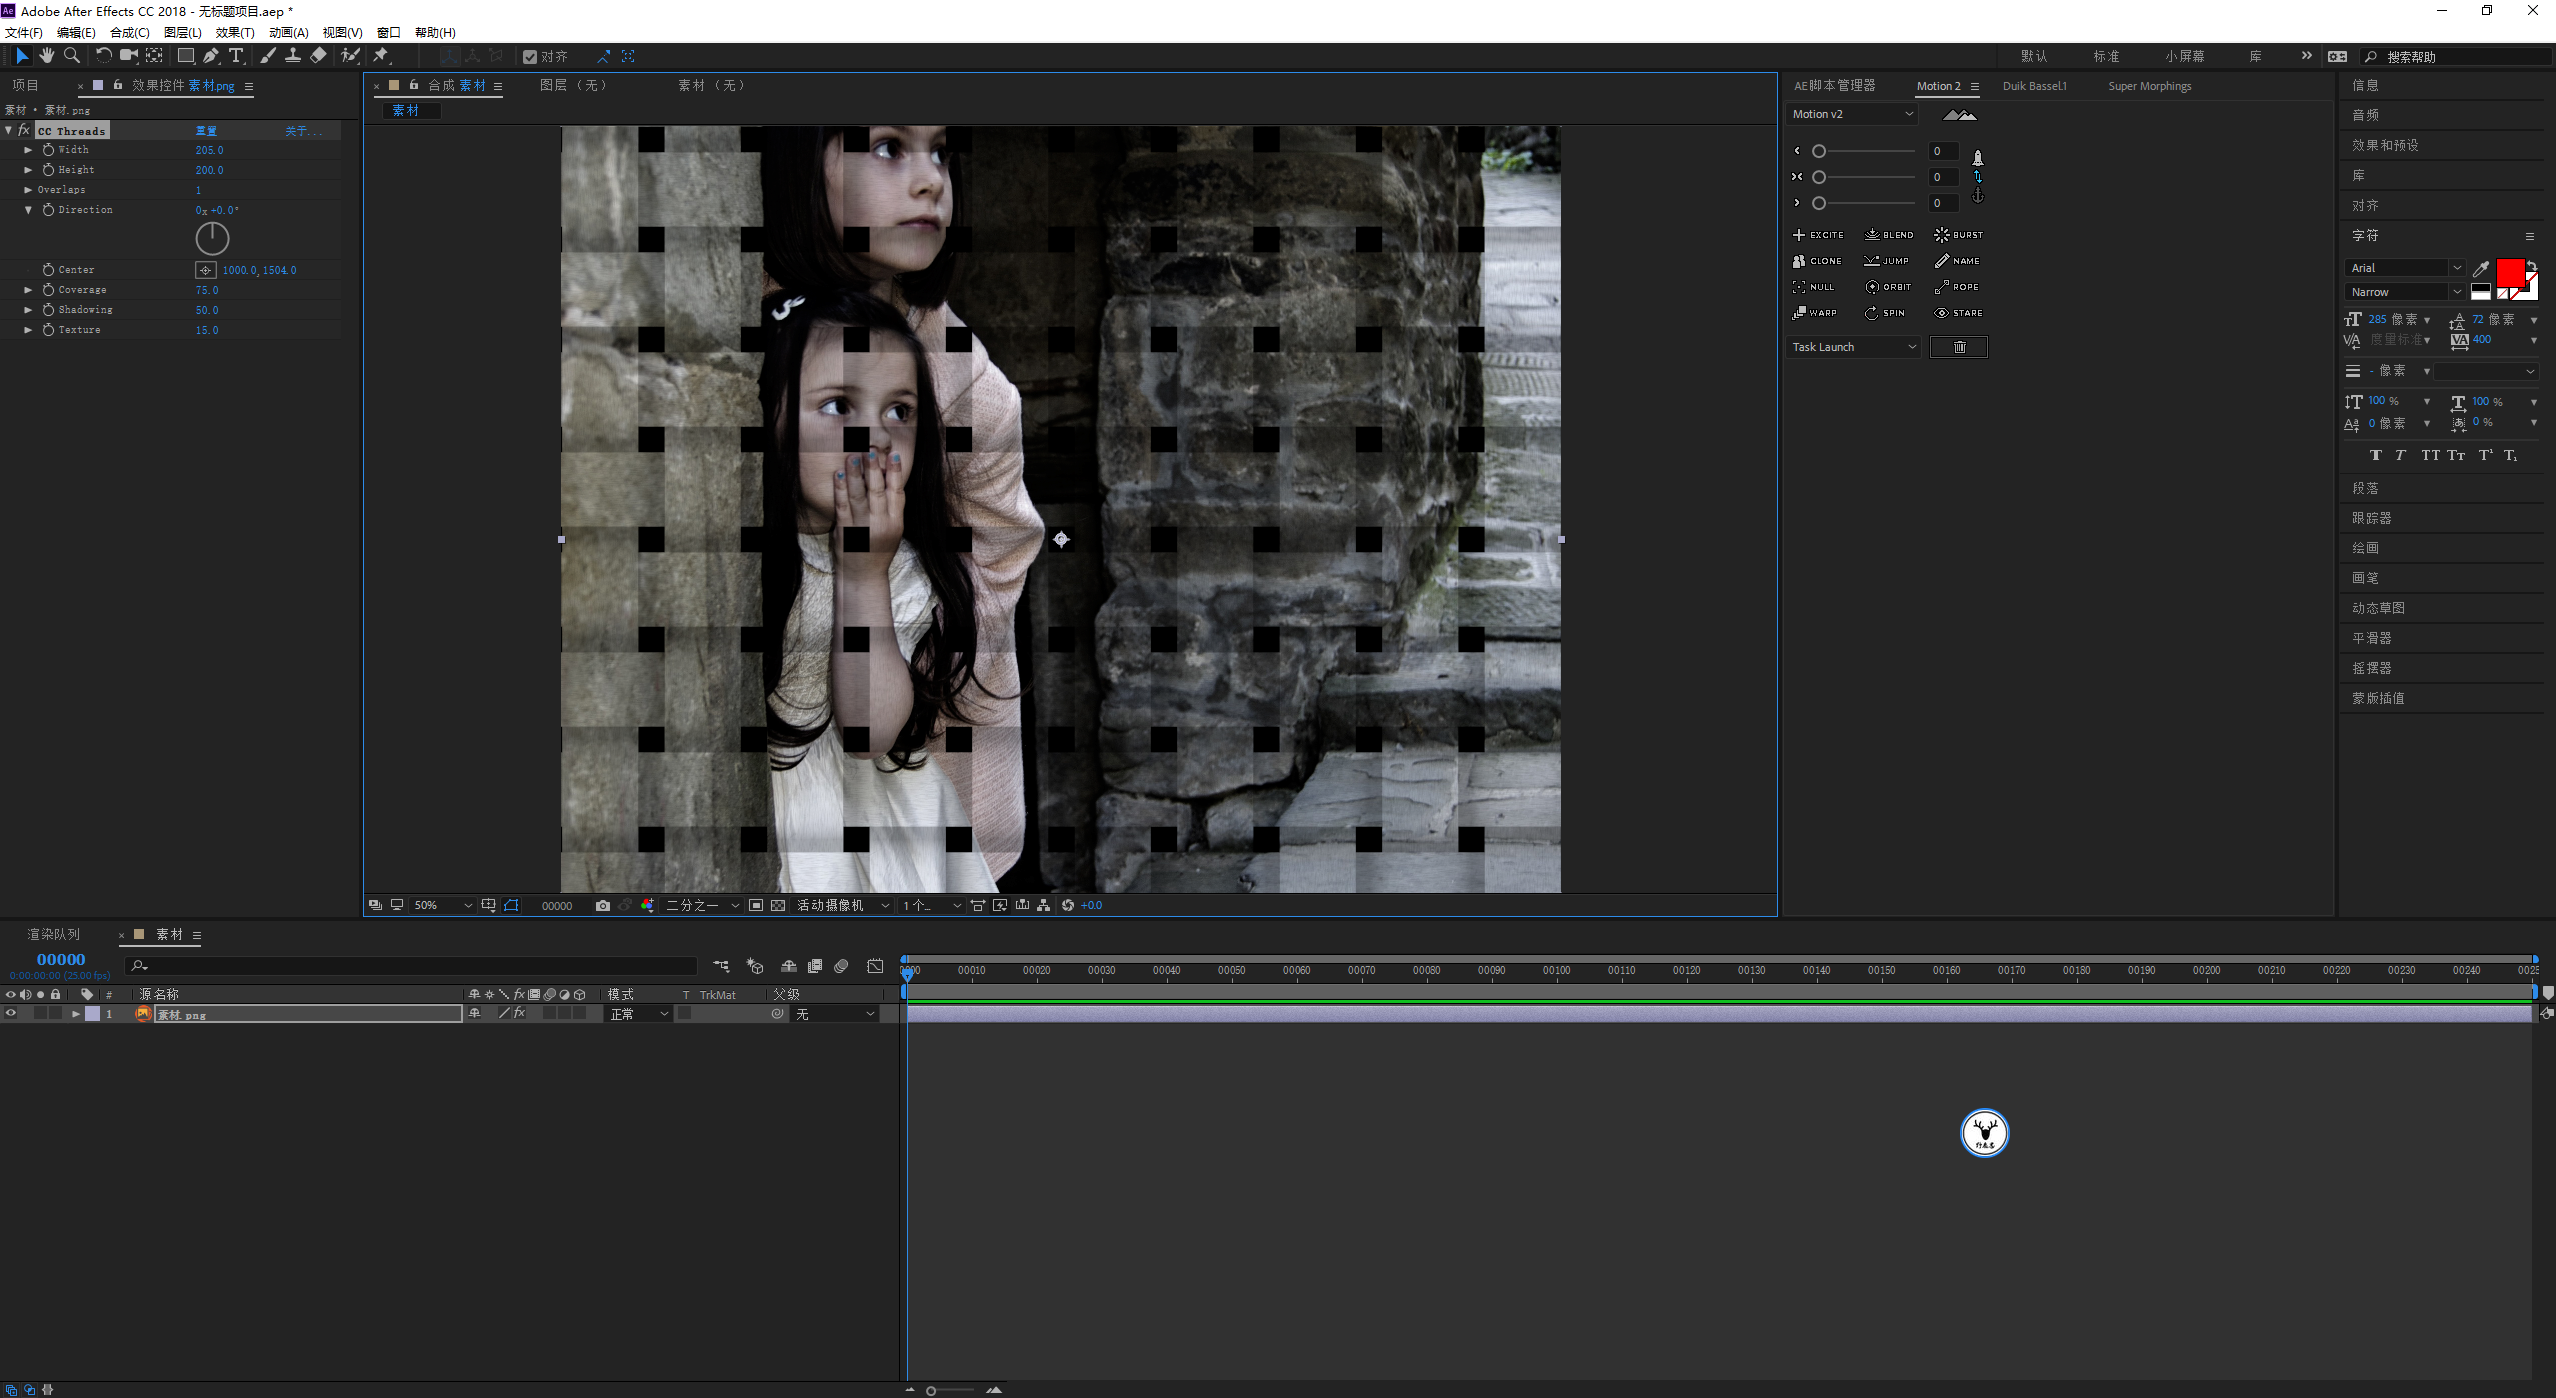Click the Motion 2 anchor icon
This screenshot has width=2556, height=1398.
(x=1977, y=197)
